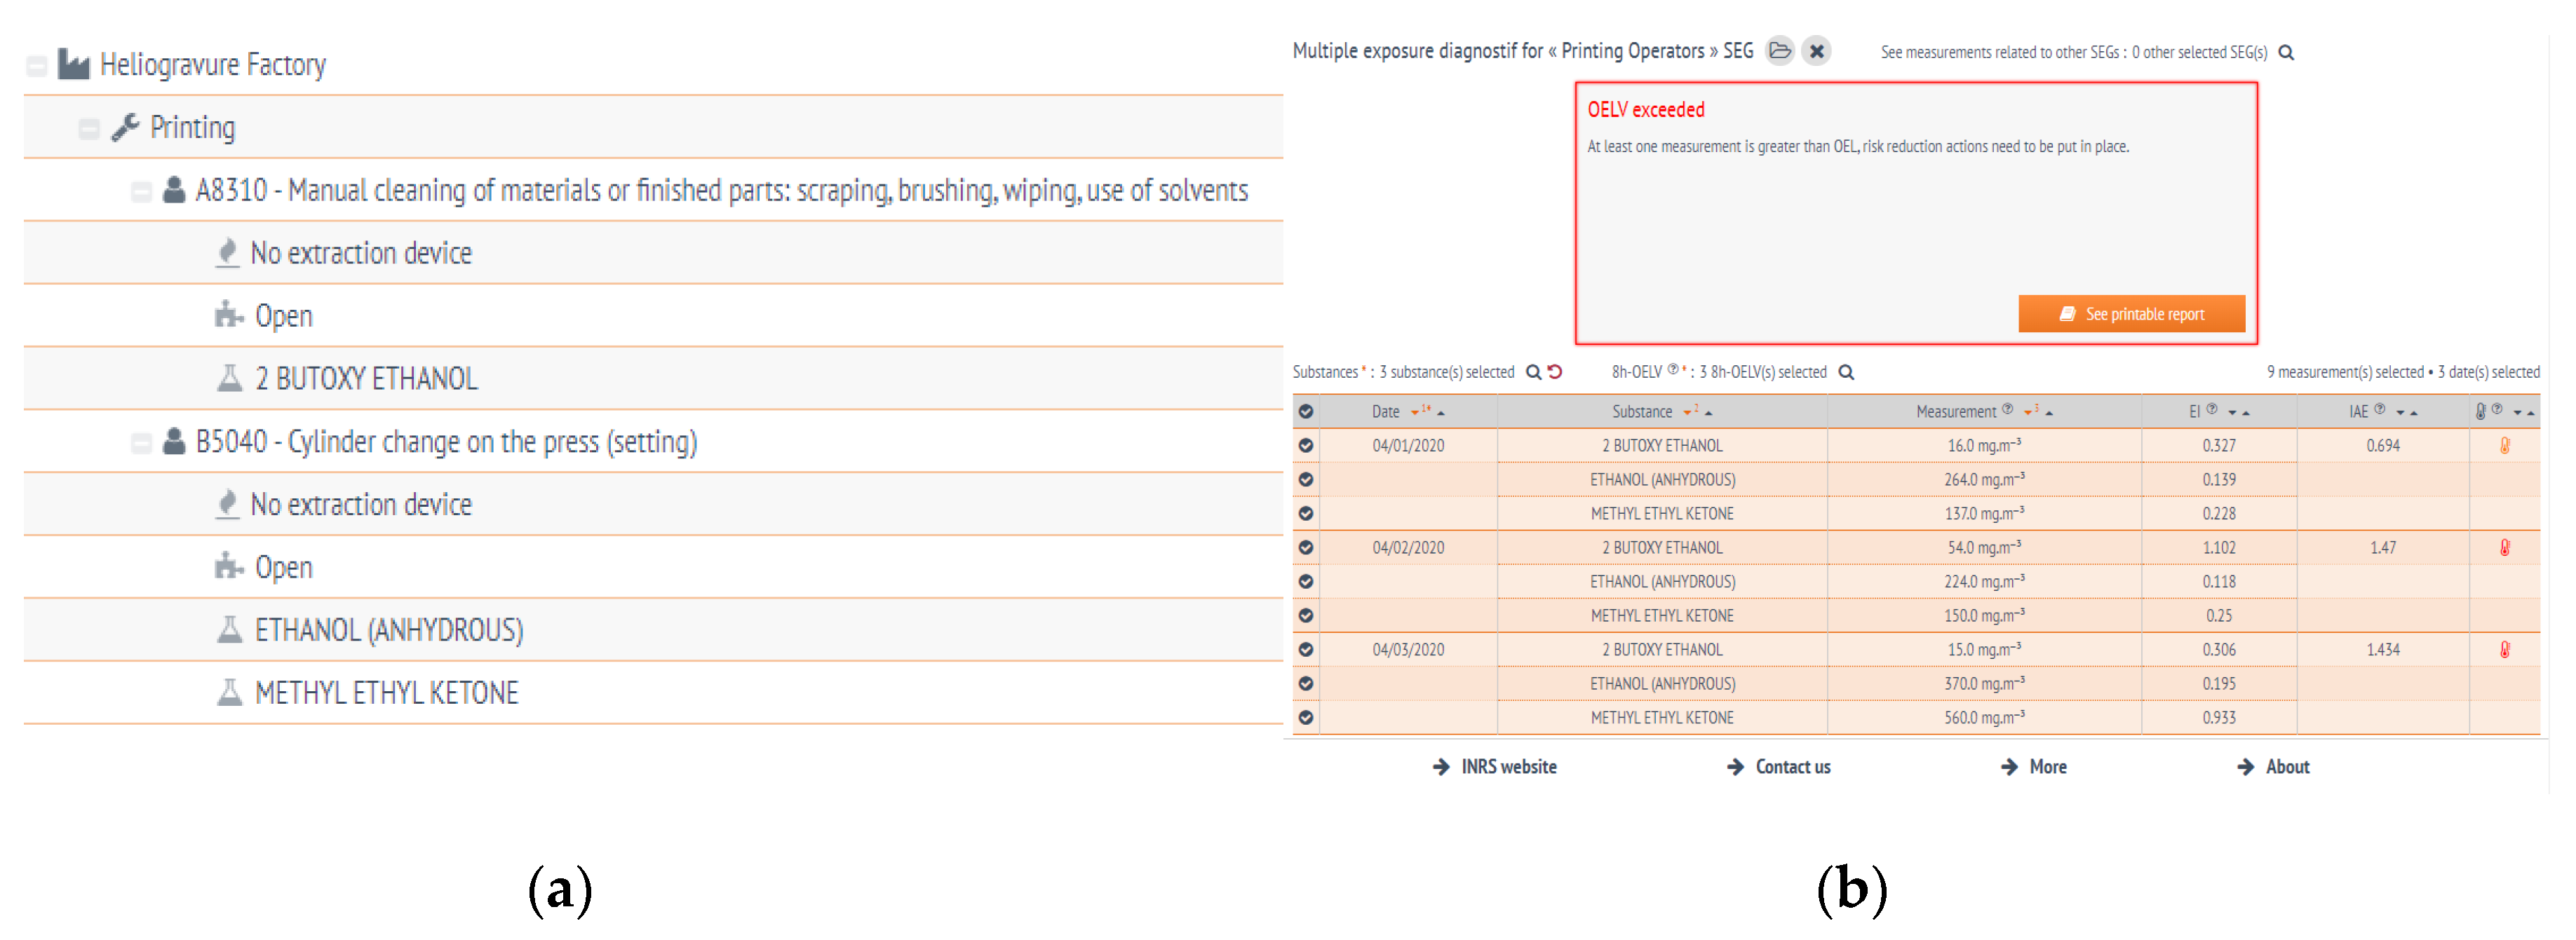Viewport: 2576px width, 940px height.
Task: Click the factory icon of Heliogravure Factory
Action: click(73, 65)
